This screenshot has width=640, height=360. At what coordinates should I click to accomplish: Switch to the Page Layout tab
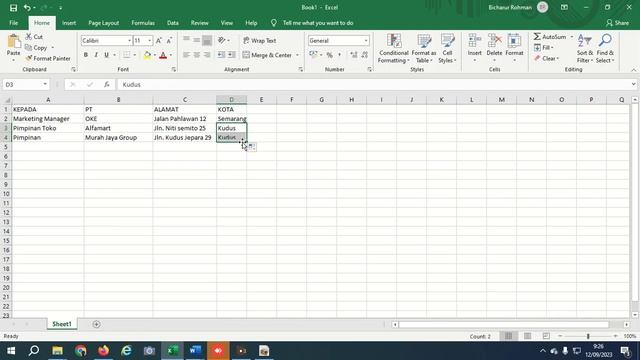tap(104, 23)
